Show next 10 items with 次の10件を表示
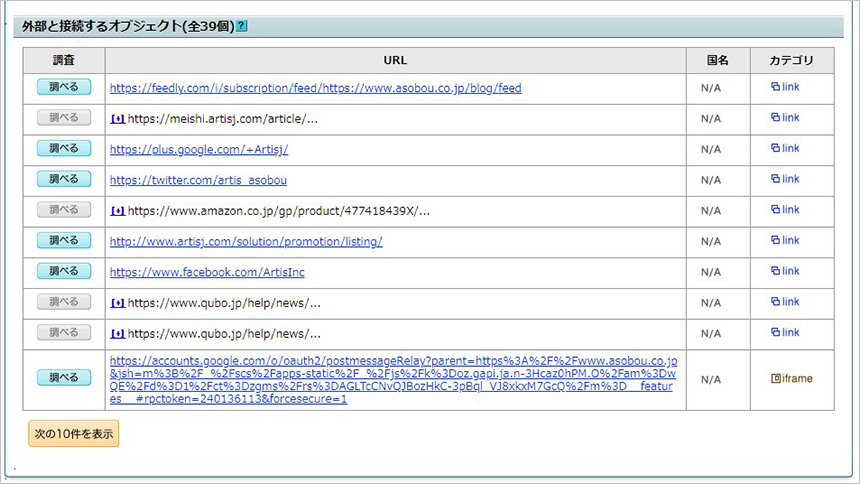 pos(73,434)
